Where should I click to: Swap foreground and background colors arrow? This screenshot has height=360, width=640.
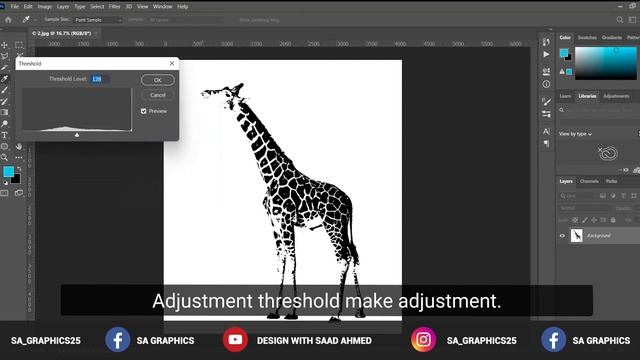(19, 168)
